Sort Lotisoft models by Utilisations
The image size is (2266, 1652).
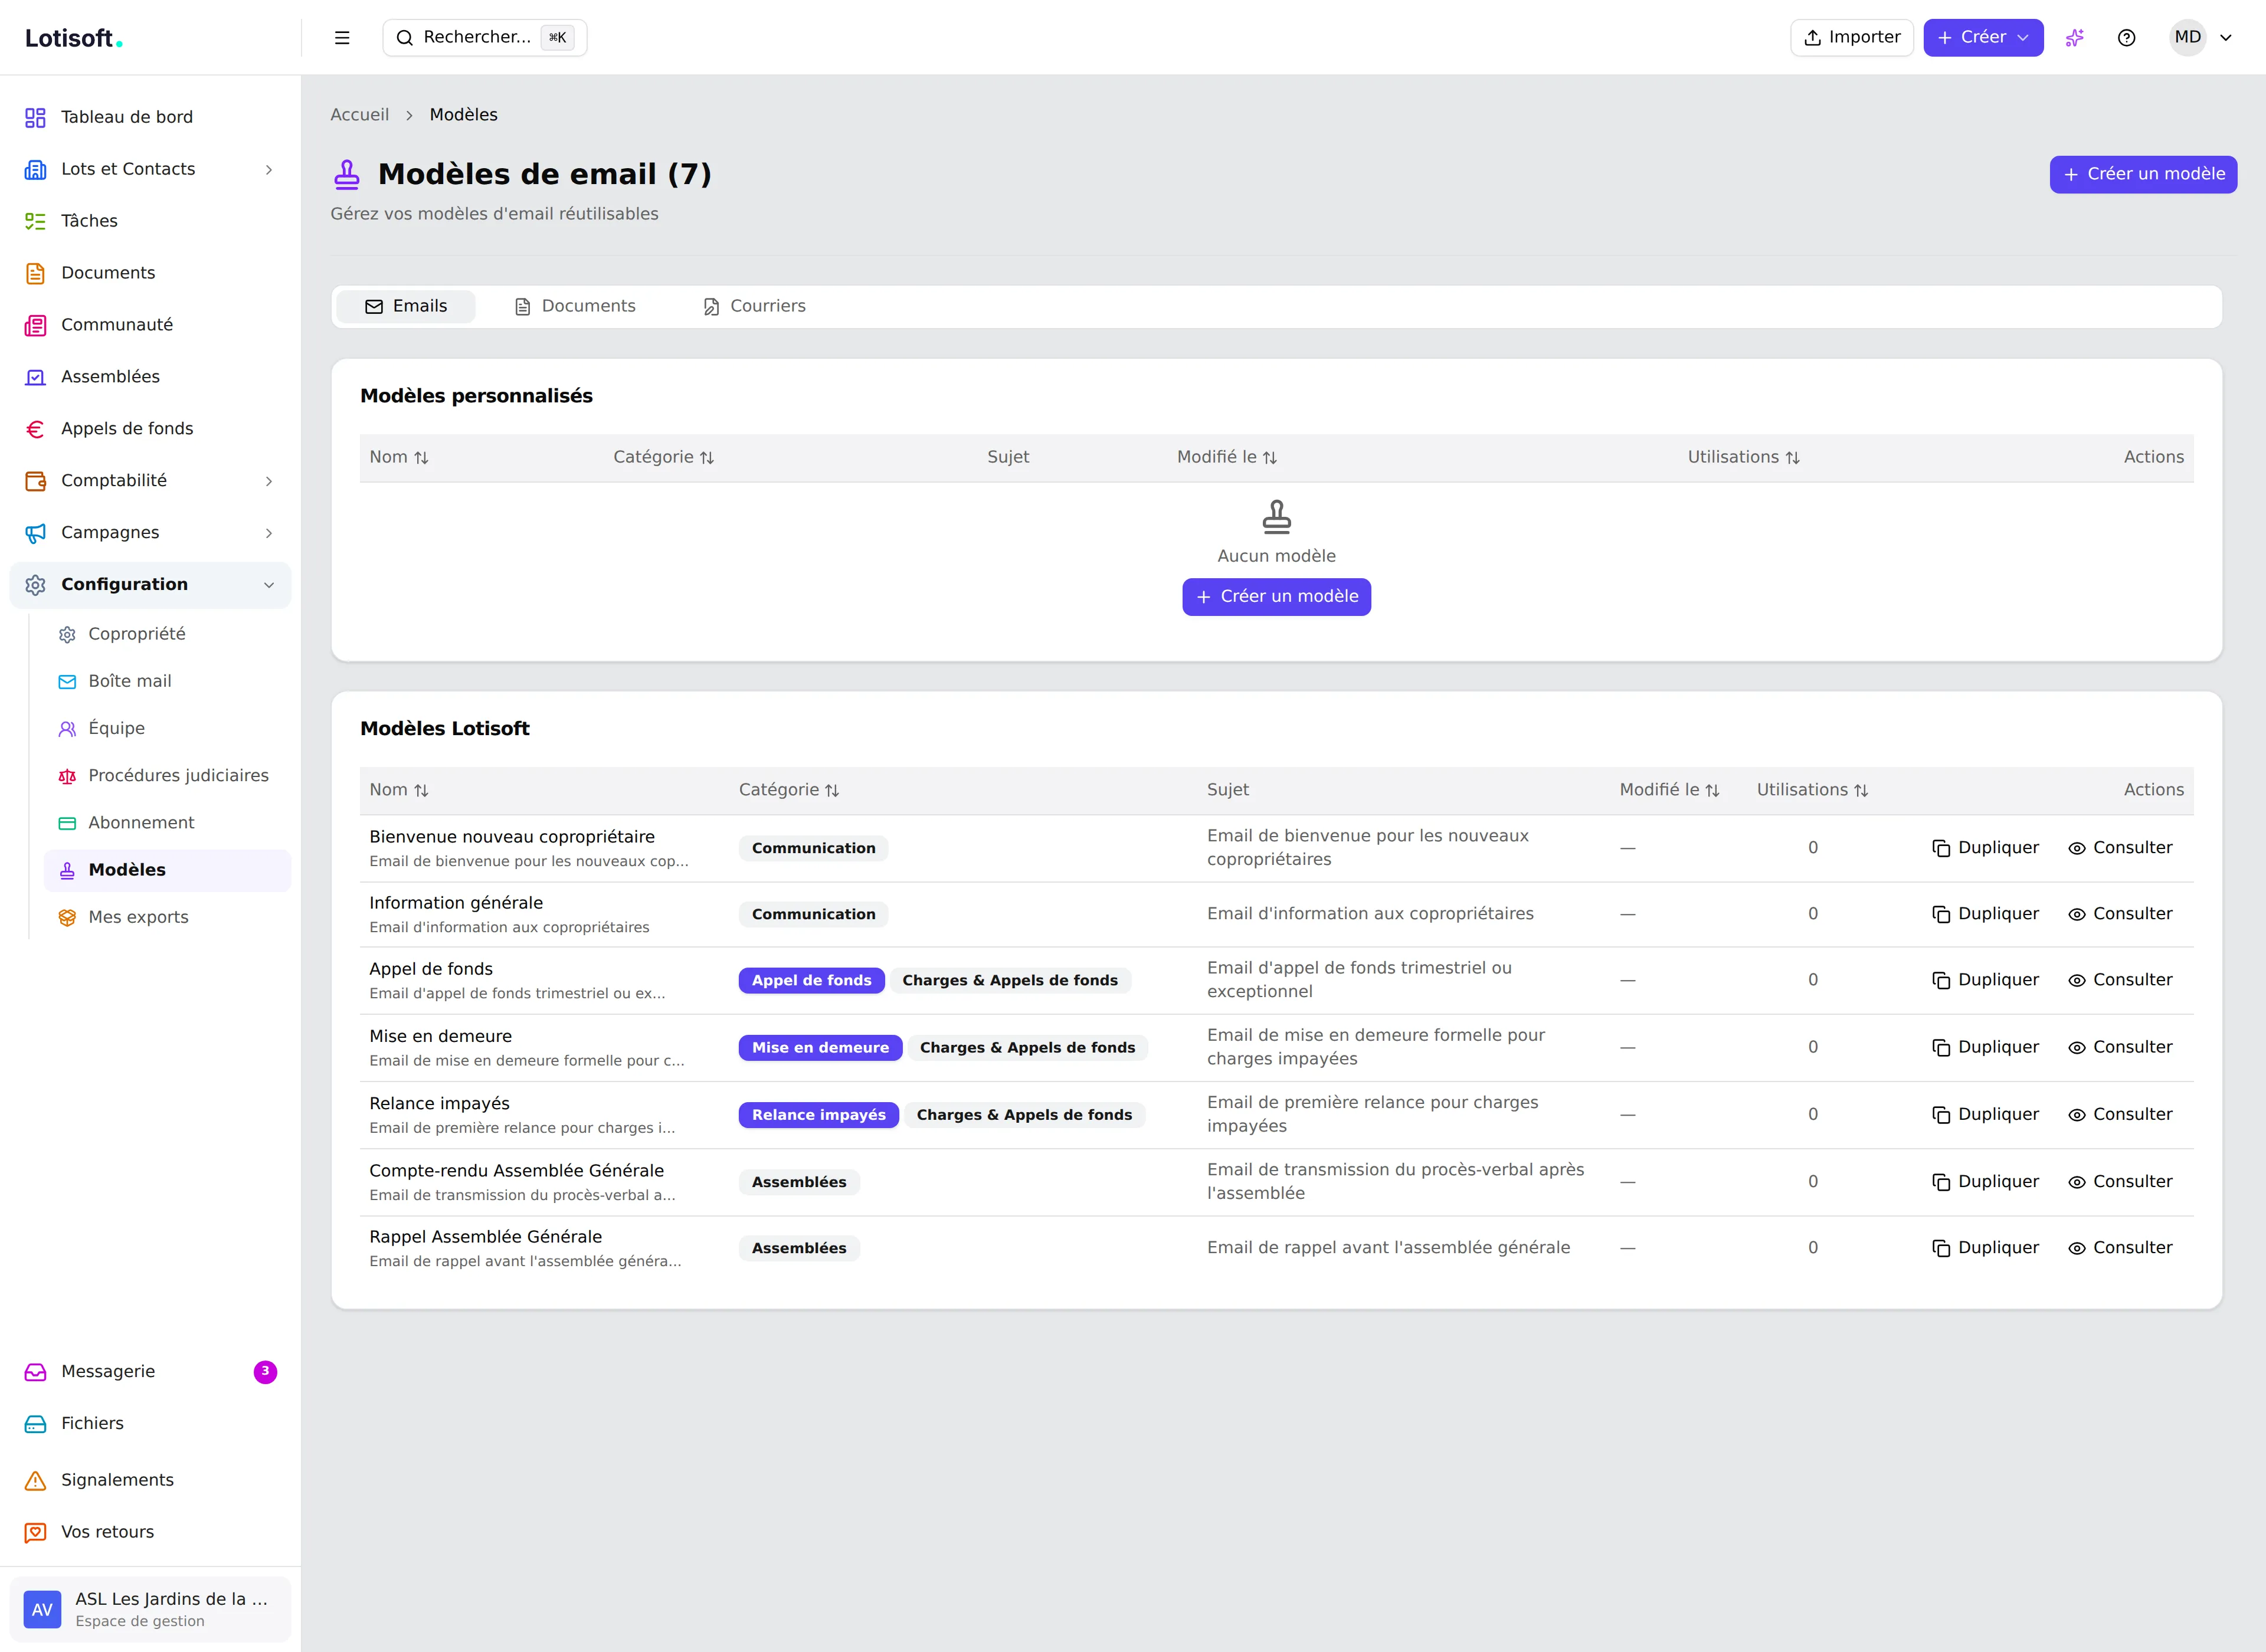tap(1813, 790)
